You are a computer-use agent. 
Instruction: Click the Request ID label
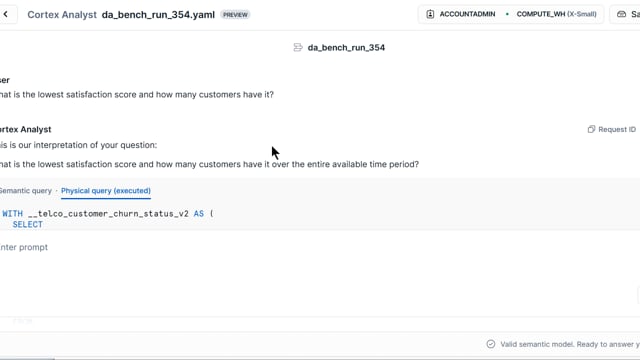(617, 129)
